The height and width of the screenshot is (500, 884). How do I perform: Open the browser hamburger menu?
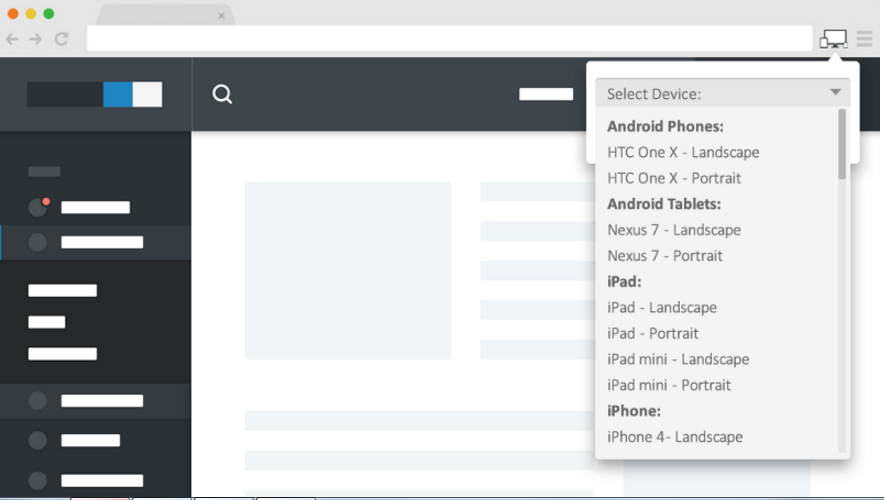click(x=864, y=38)
